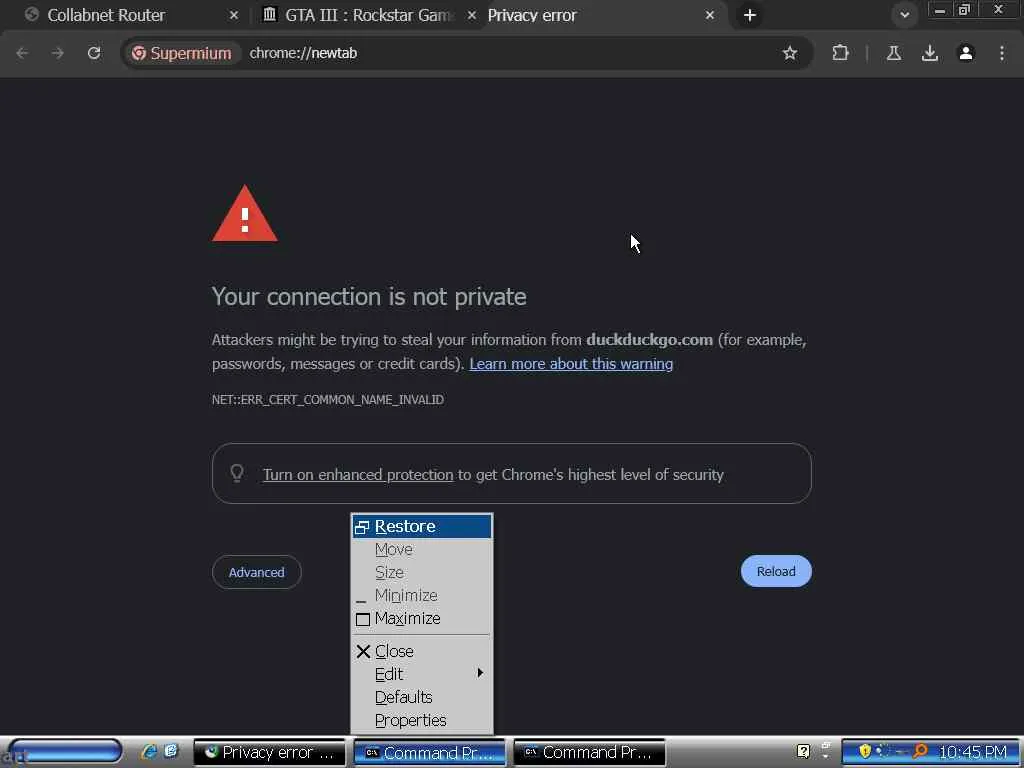Click the red warning triangle icon

click(x=245, y=214)
